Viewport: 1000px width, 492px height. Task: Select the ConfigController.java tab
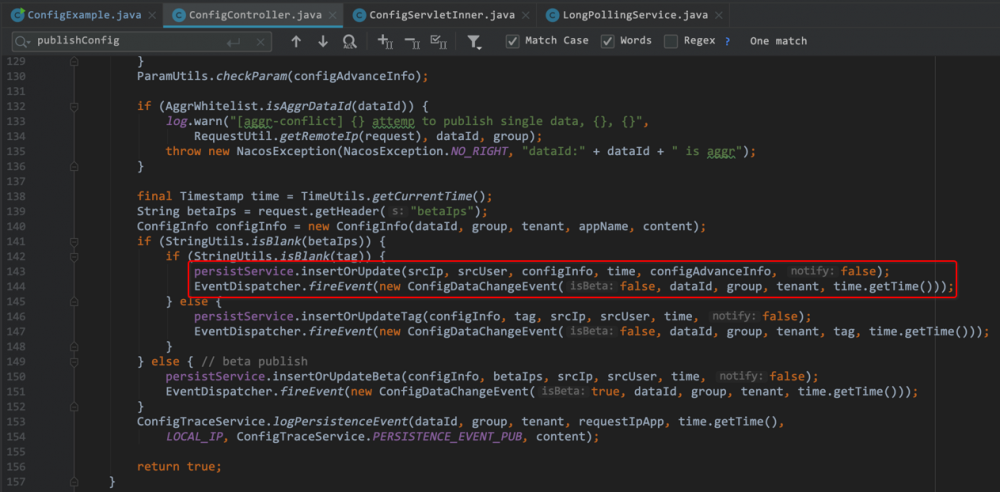(x=254, y=14)
